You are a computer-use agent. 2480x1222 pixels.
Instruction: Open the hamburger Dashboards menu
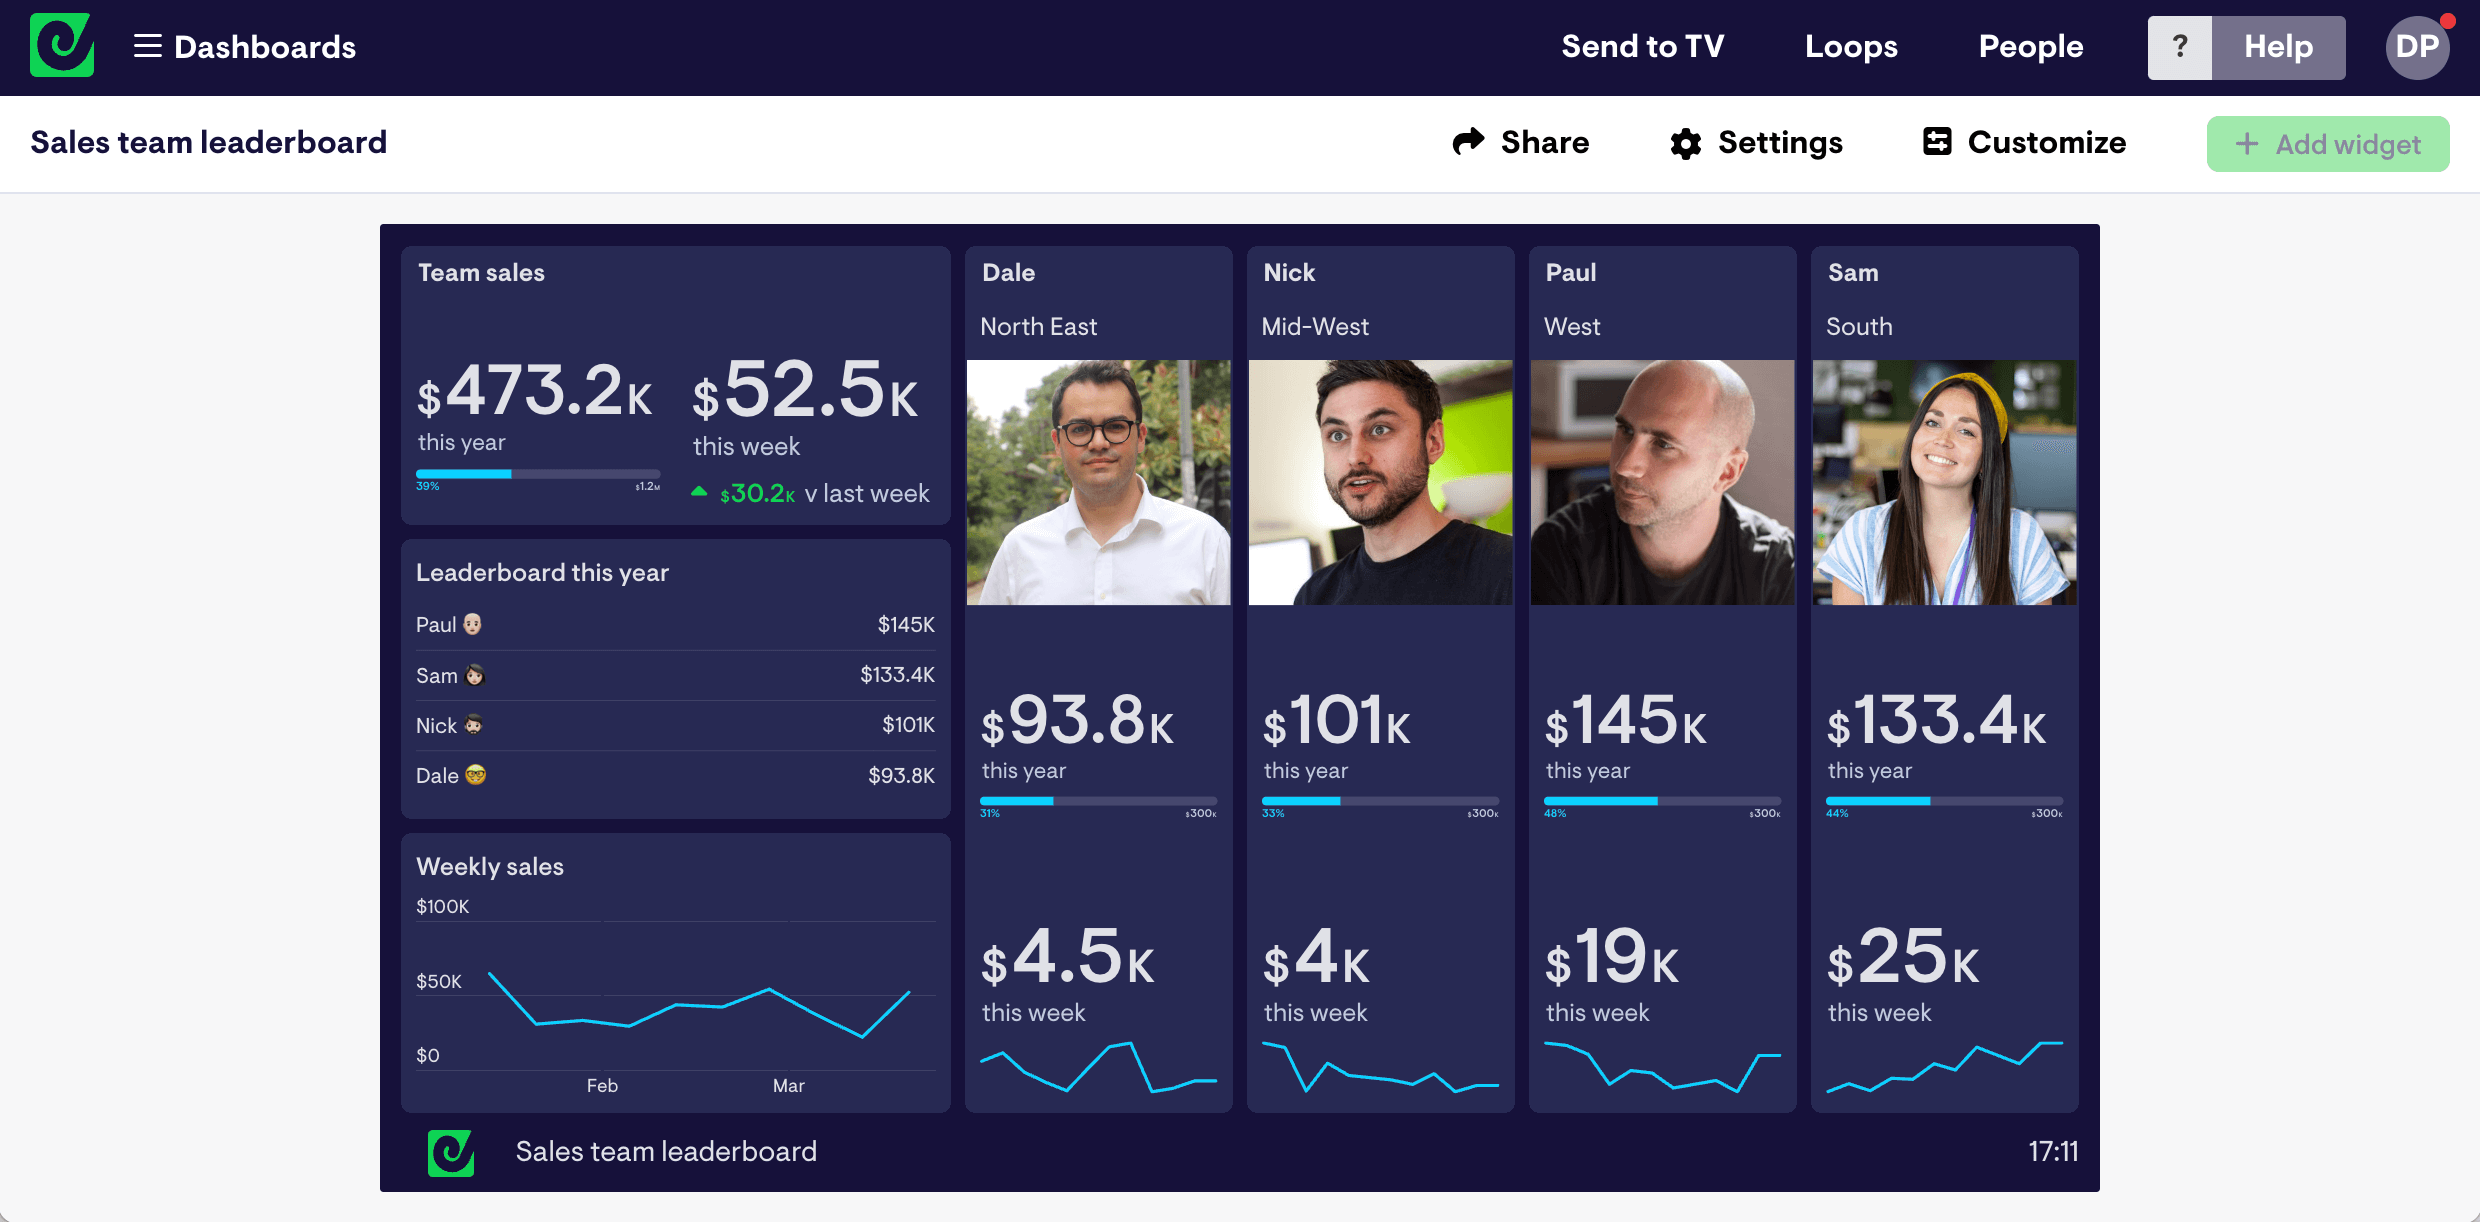pyautogui.click(x=146, y=46)
